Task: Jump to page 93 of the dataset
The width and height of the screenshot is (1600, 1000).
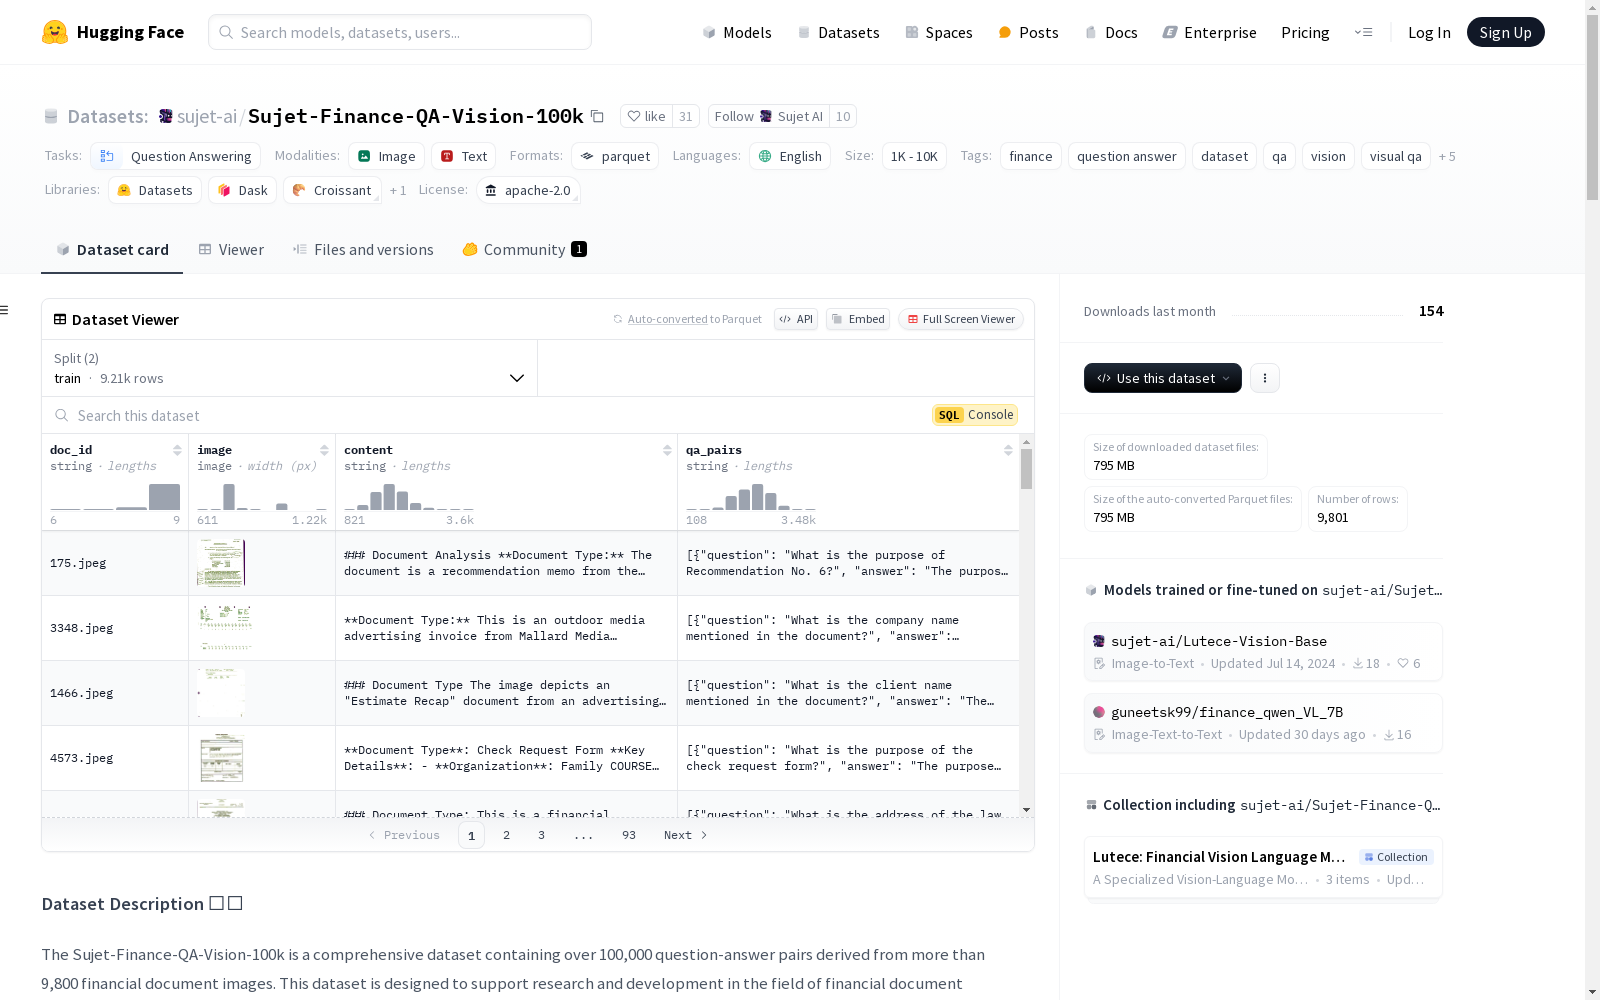Action: point(629,835)
